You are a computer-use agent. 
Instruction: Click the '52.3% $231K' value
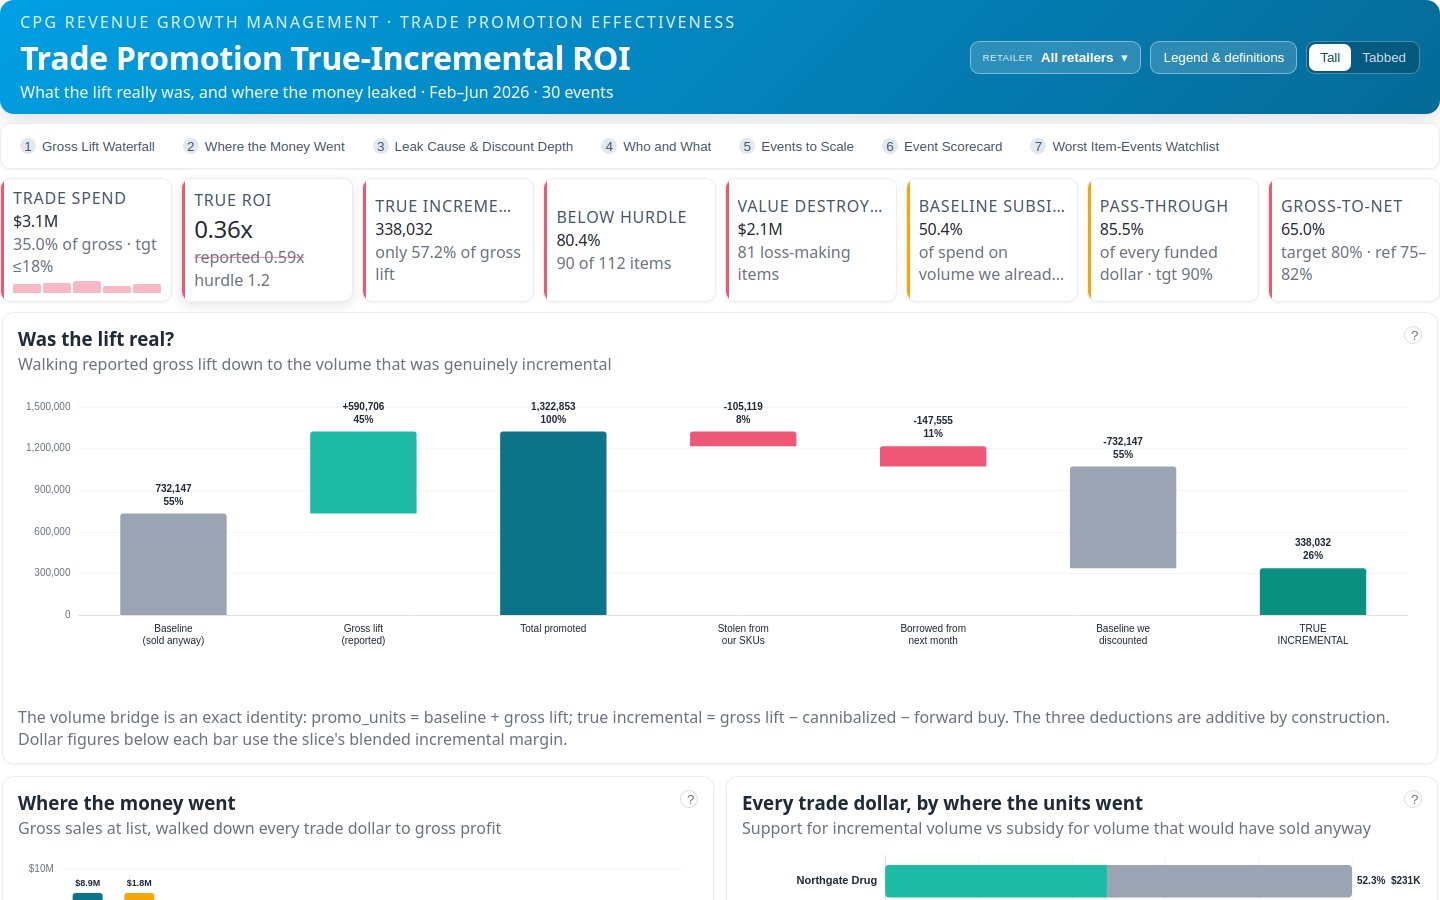(1388, 880)
